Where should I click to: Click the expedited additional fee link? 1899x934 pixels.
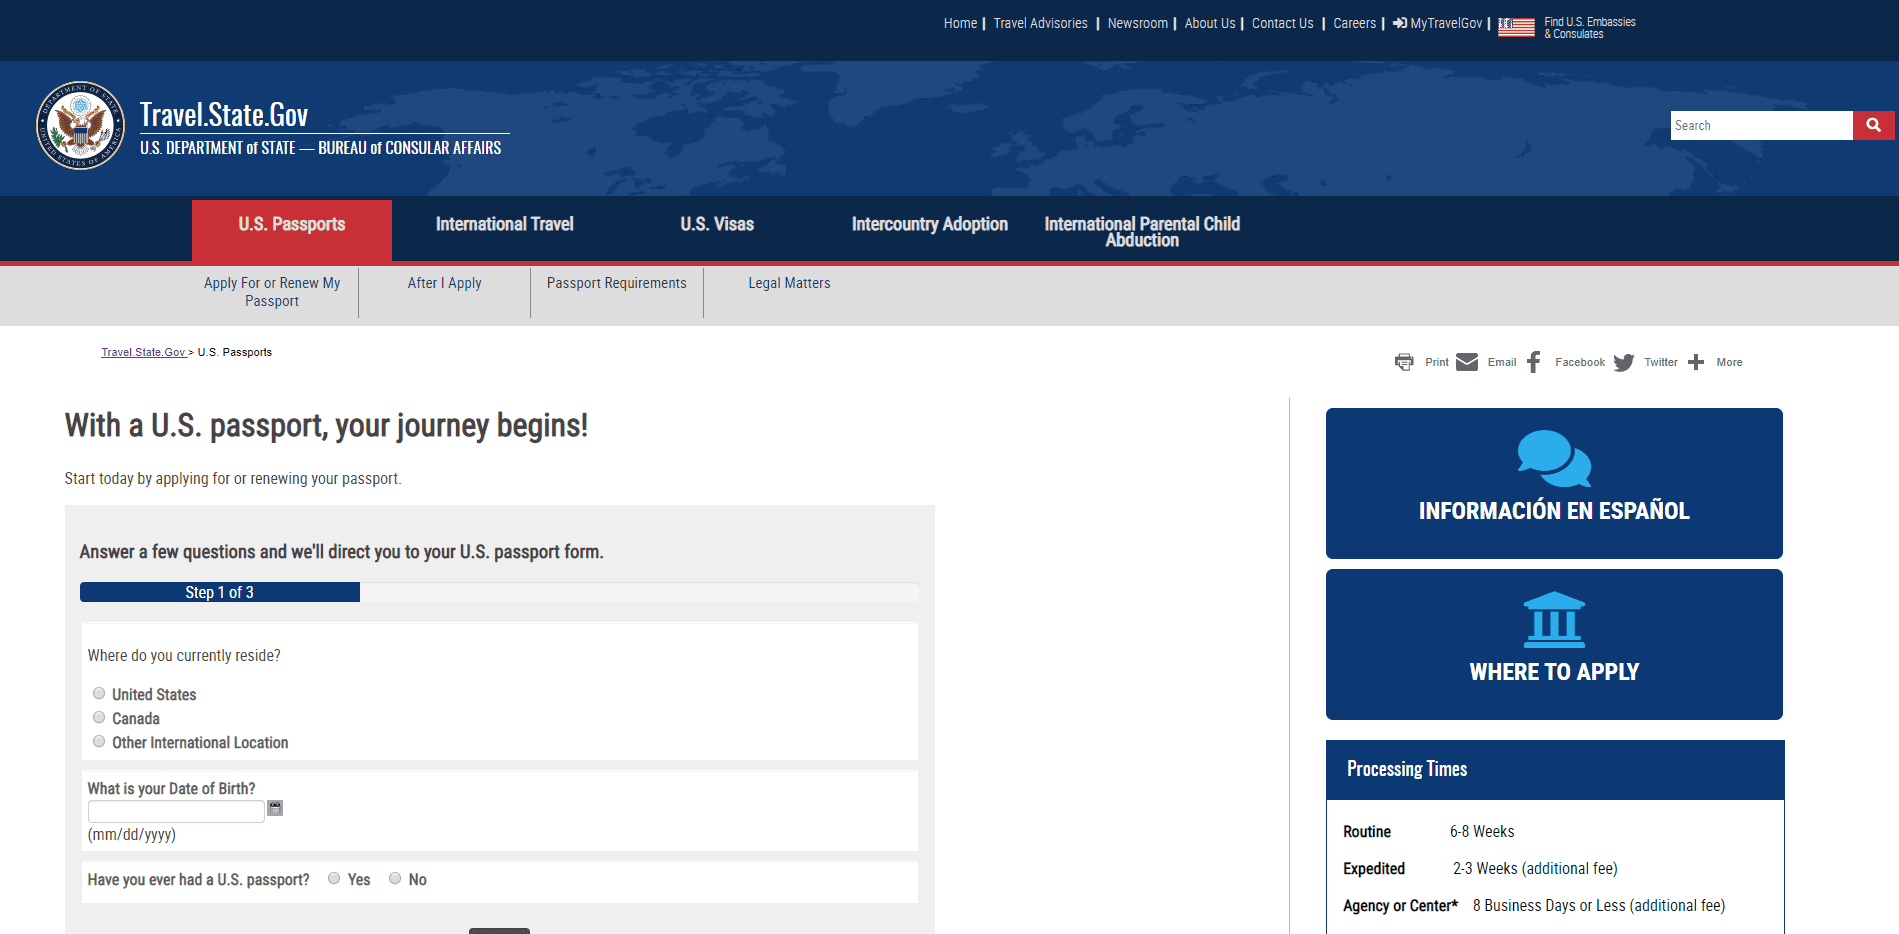pos(1571,868)
